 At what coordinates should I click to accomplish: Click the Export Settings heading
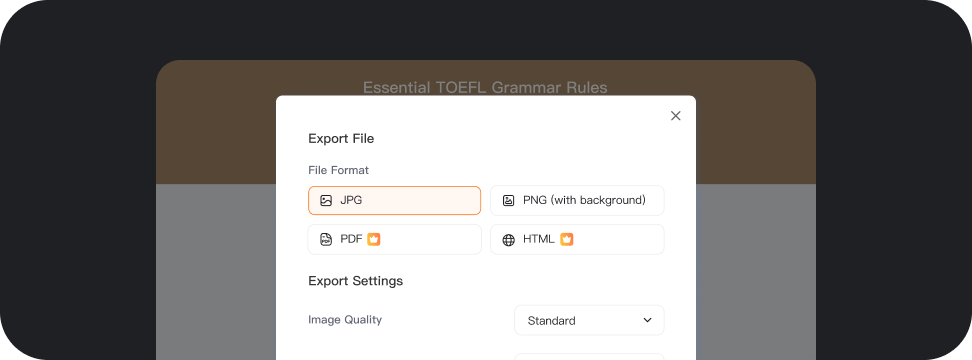point(355,281)
